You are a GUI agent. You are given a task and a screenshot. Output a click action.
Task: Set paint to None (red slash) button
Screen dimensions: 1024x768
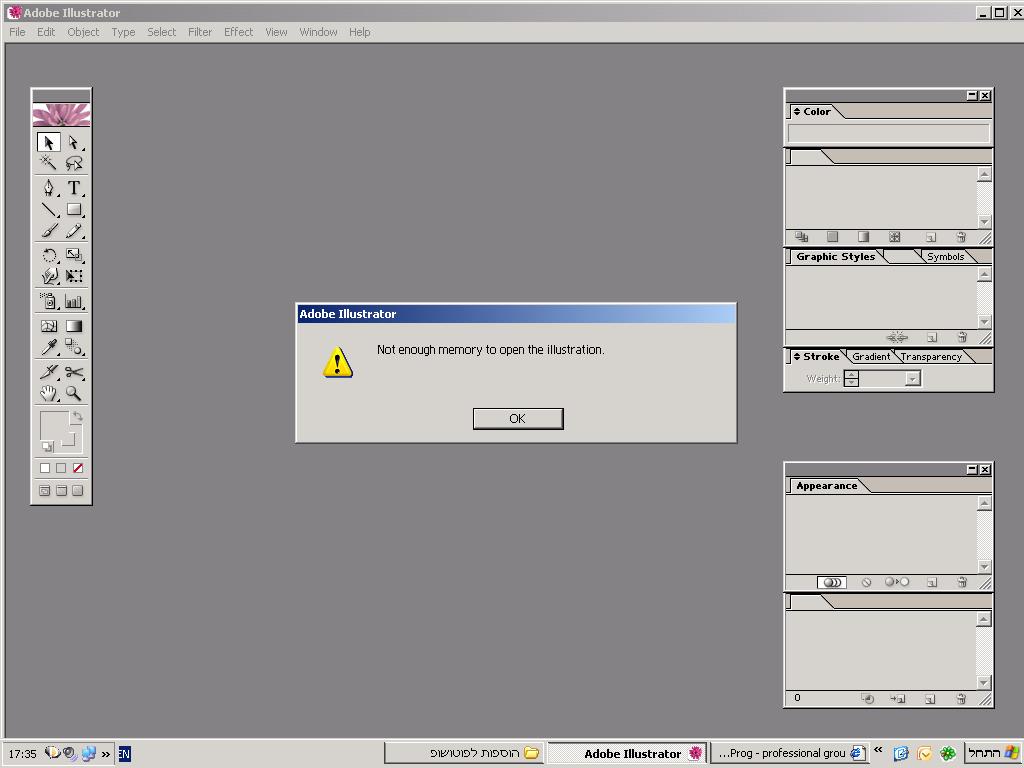tap(78, 468)
